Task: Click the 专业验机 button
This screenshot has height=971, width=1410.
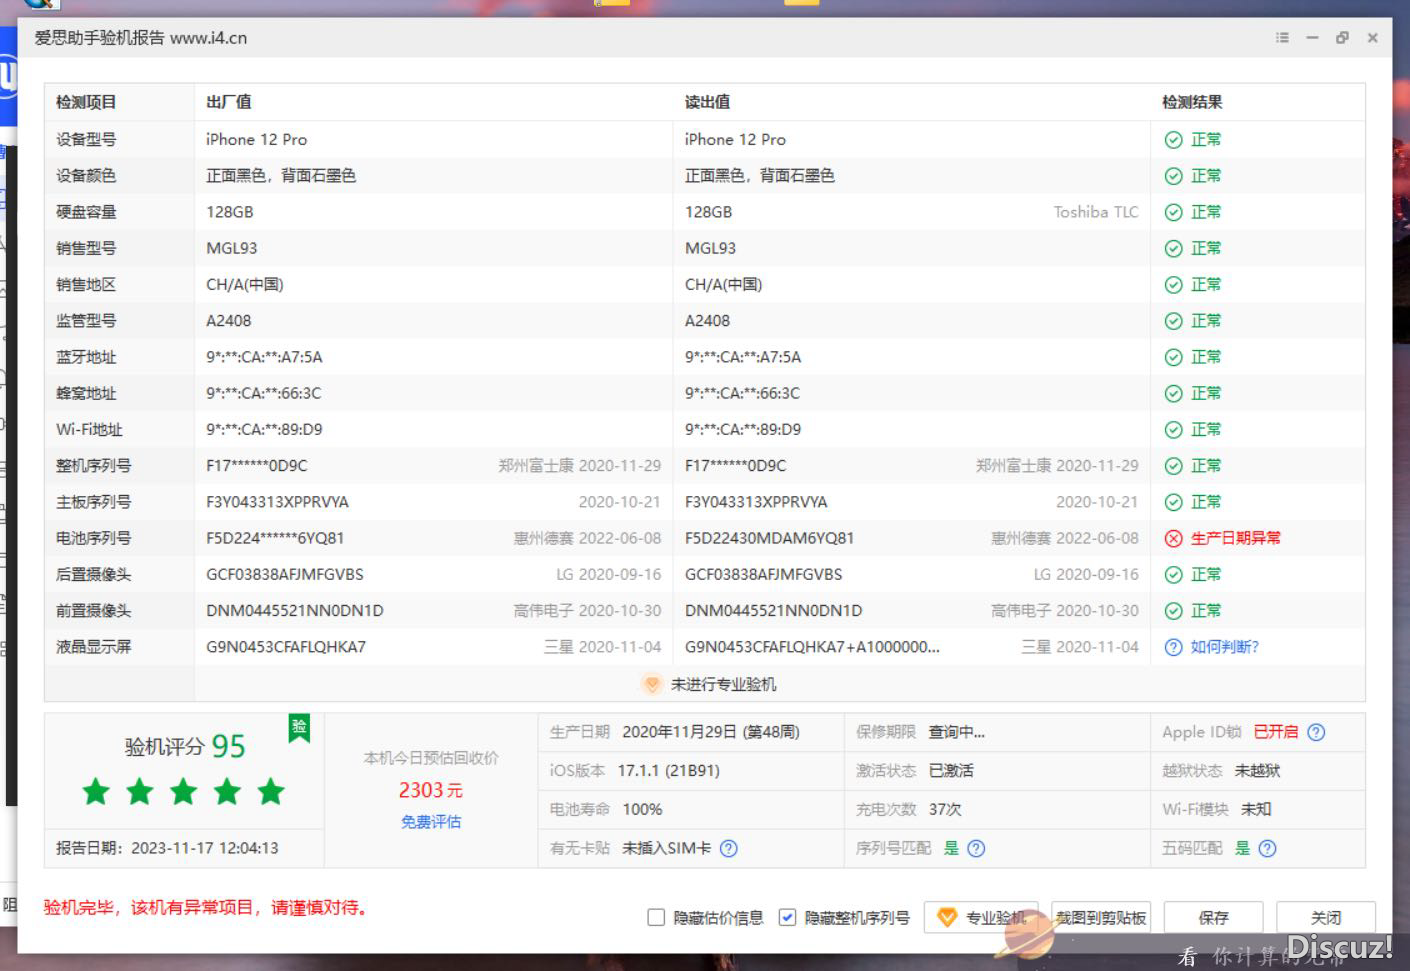Action: pyautogui.click(x=982, y=917)
